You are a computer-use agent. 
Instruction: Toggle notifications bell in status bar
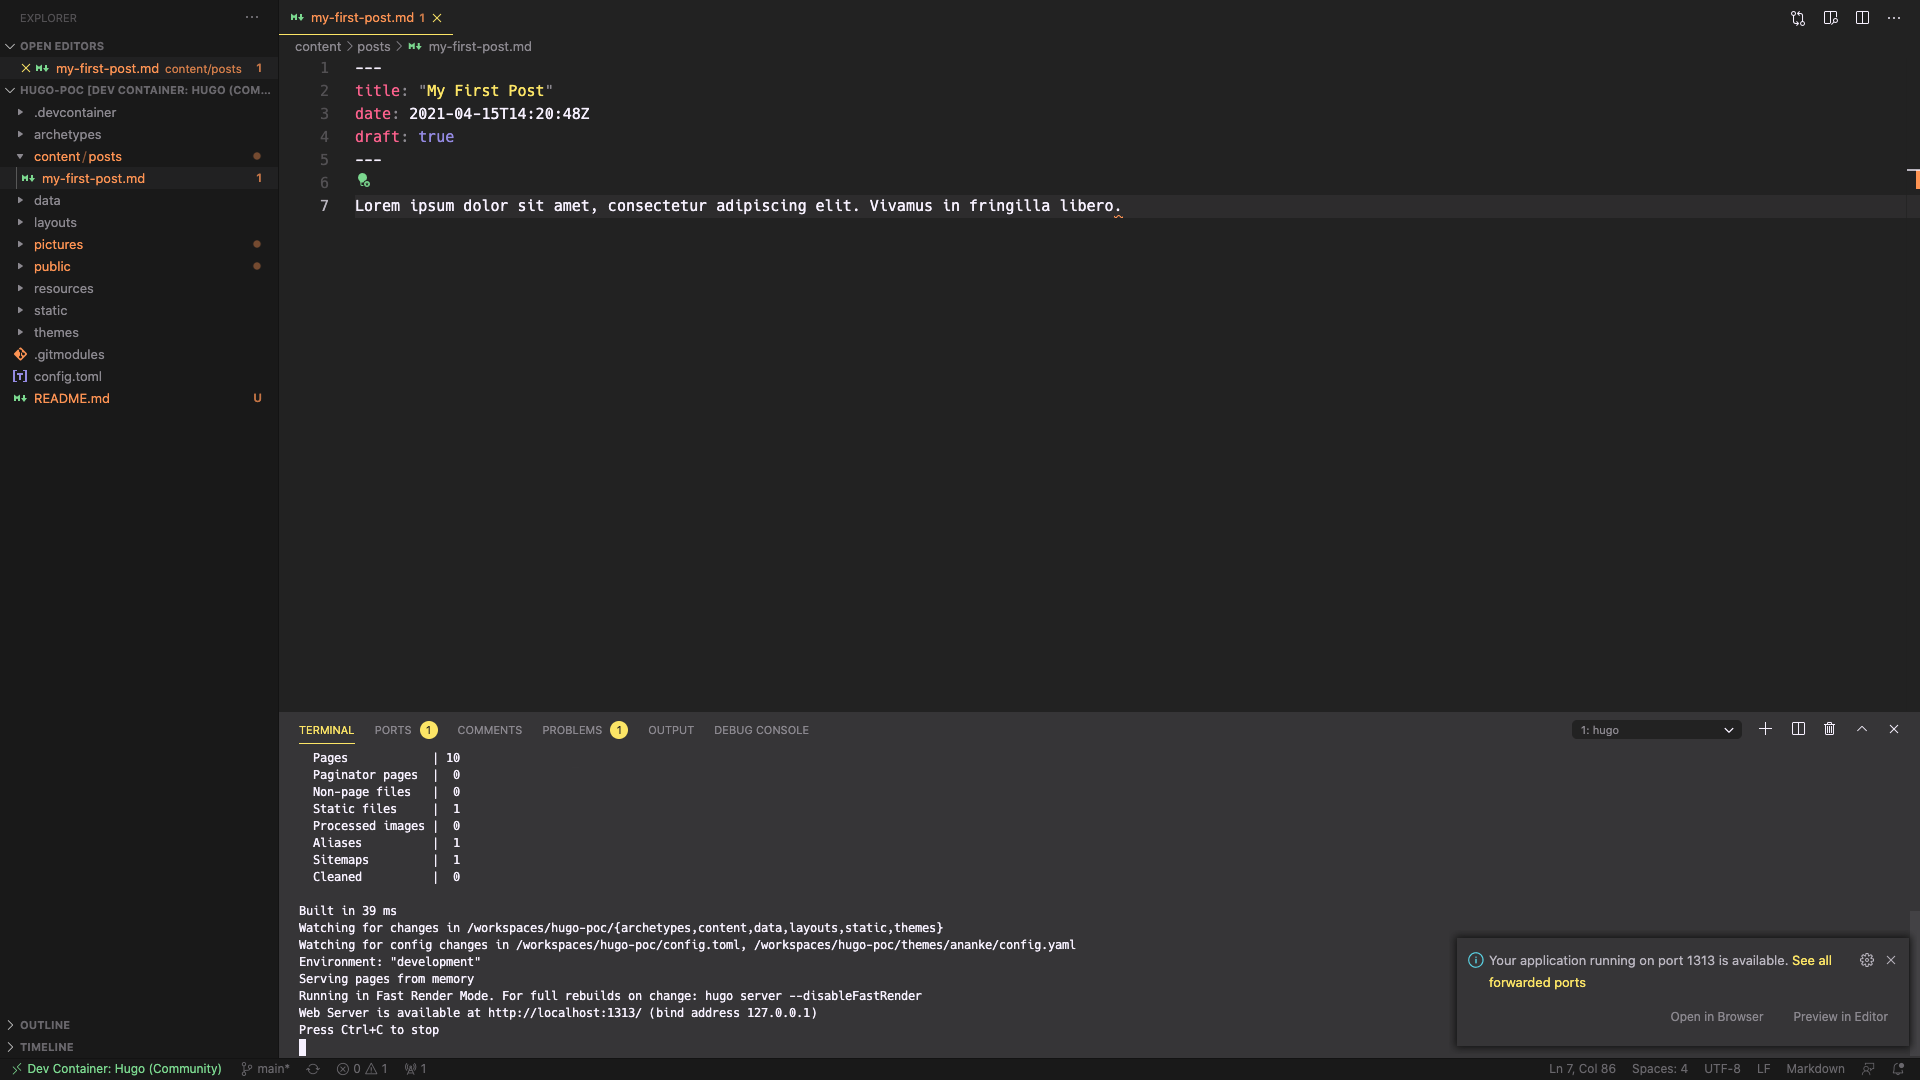click(1898, 1069)
